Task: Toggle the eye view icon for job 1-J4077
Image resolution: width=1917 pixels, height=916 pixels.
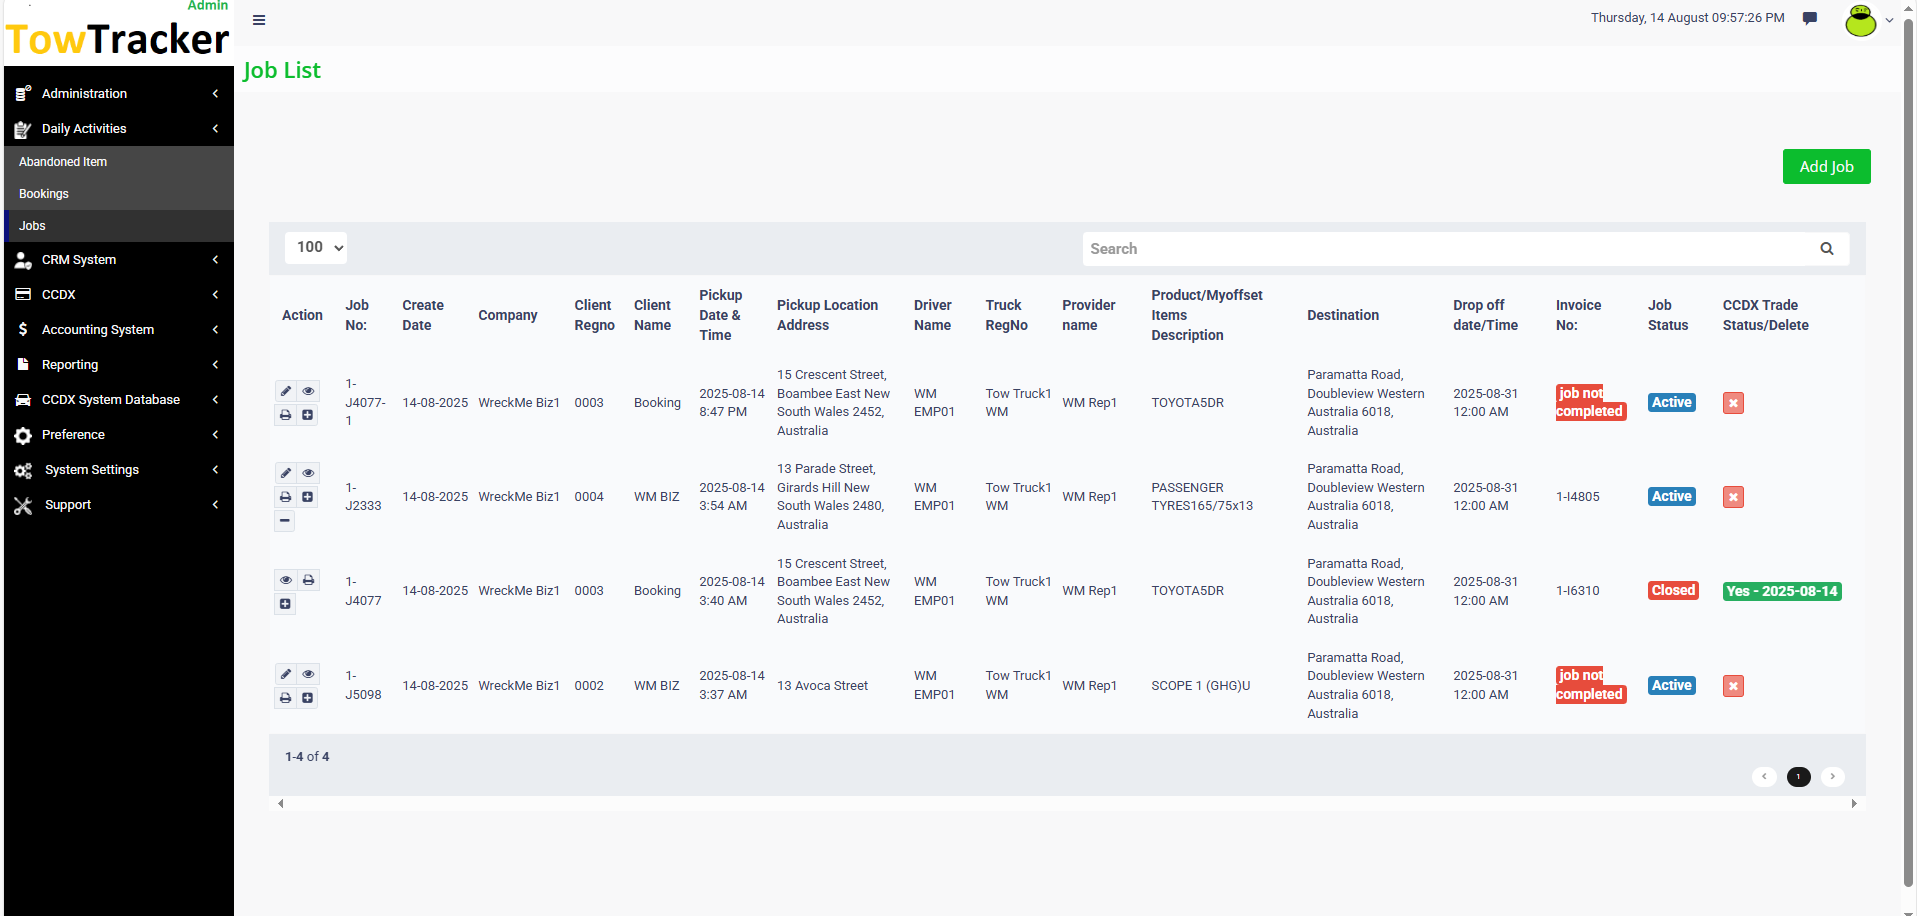Action: point(285,580)
